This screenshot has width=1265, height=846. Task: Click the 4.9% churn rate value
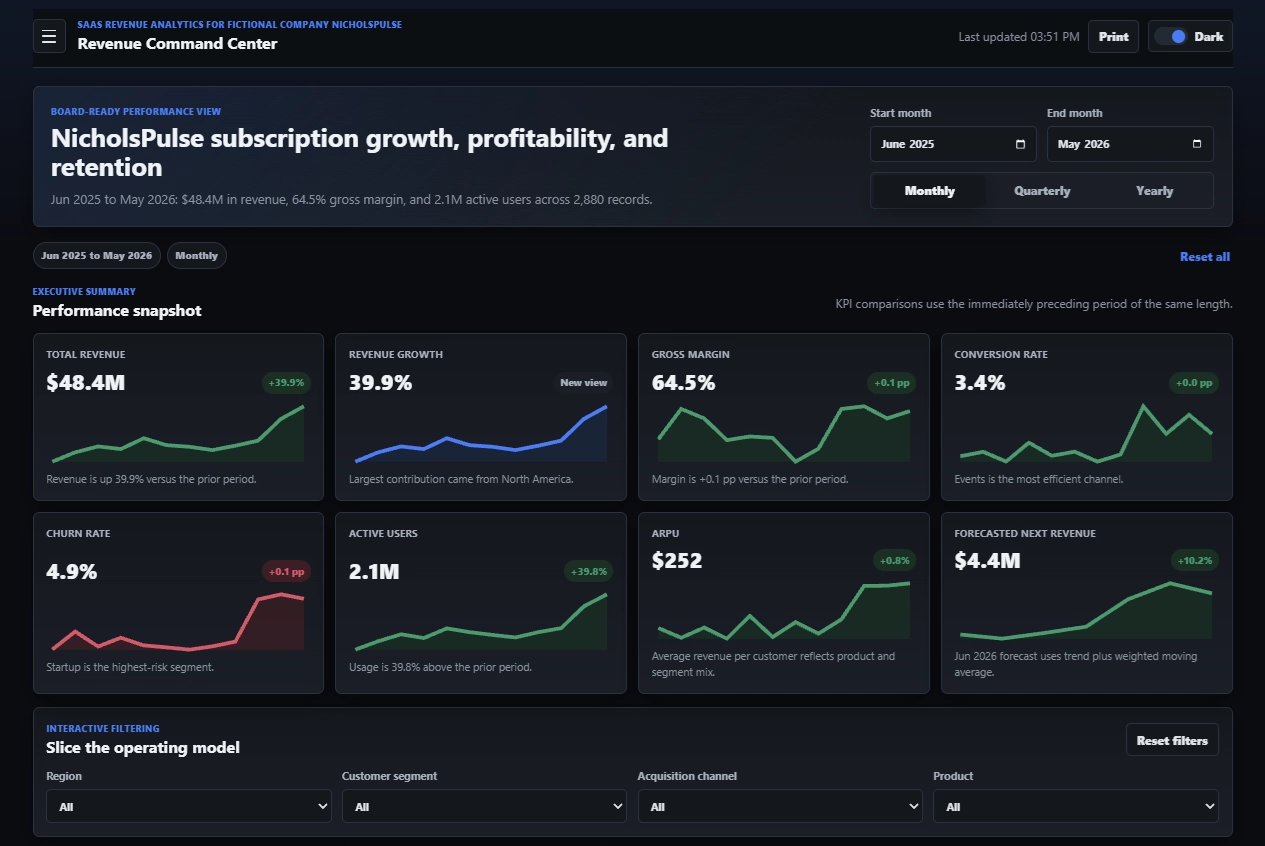(x=72, y=572)
